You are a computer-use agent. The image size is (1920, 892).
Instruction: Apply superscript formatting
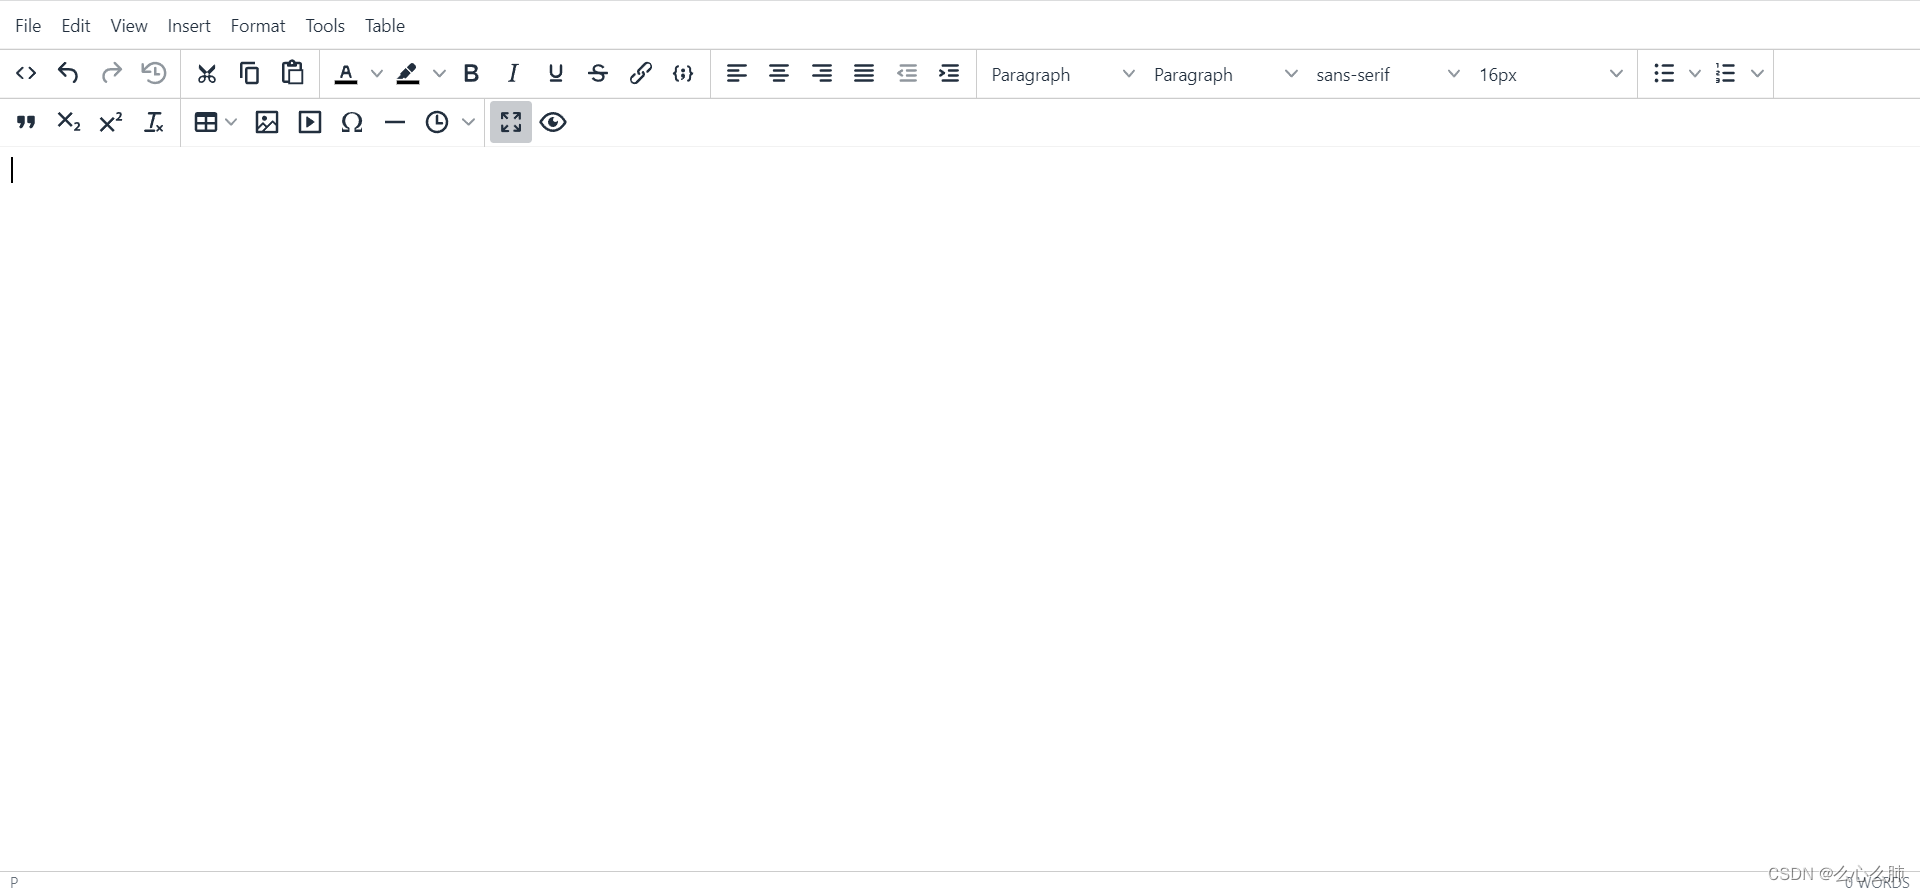111,122
